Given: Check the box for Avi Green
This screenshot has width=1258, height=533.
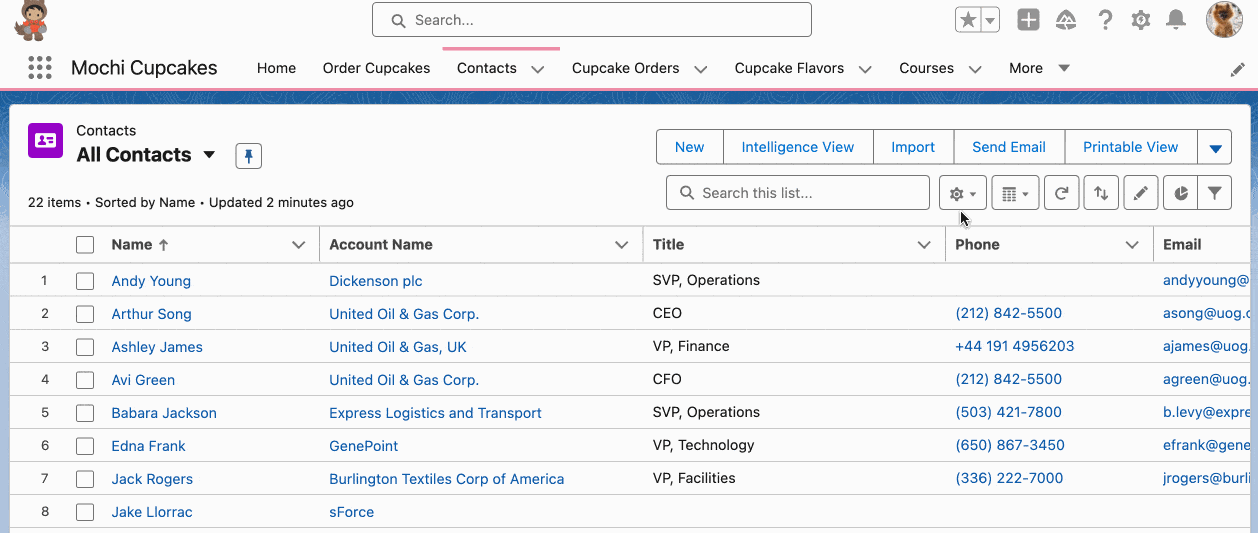Looking at the screenshot, I should (85, 380).
